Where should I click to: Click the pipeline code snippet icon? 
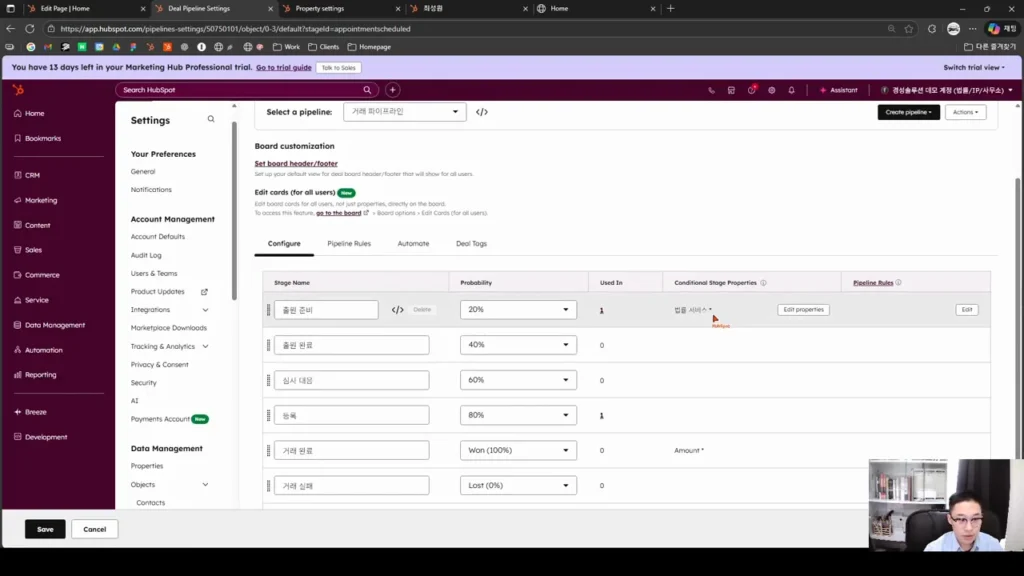click(482, 112)
